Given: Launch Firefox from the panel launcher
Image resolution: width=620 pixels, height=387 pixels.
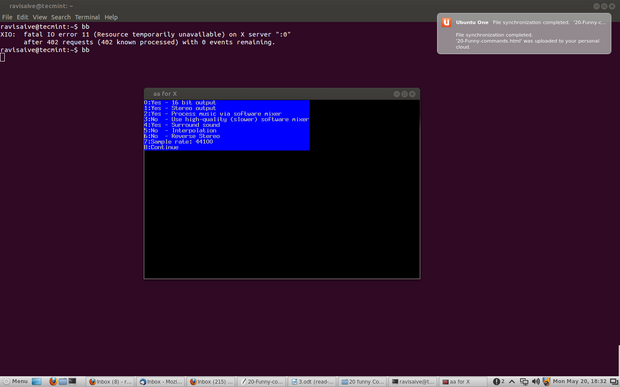Looking at the screenshot, I should point(53,381).
